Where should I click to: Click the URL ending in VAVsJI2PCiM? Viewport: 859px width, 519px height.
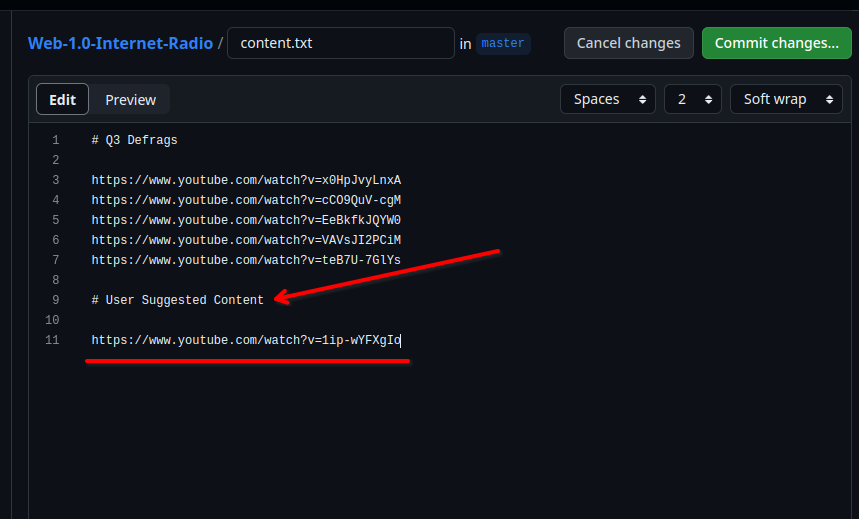[246, 240]
